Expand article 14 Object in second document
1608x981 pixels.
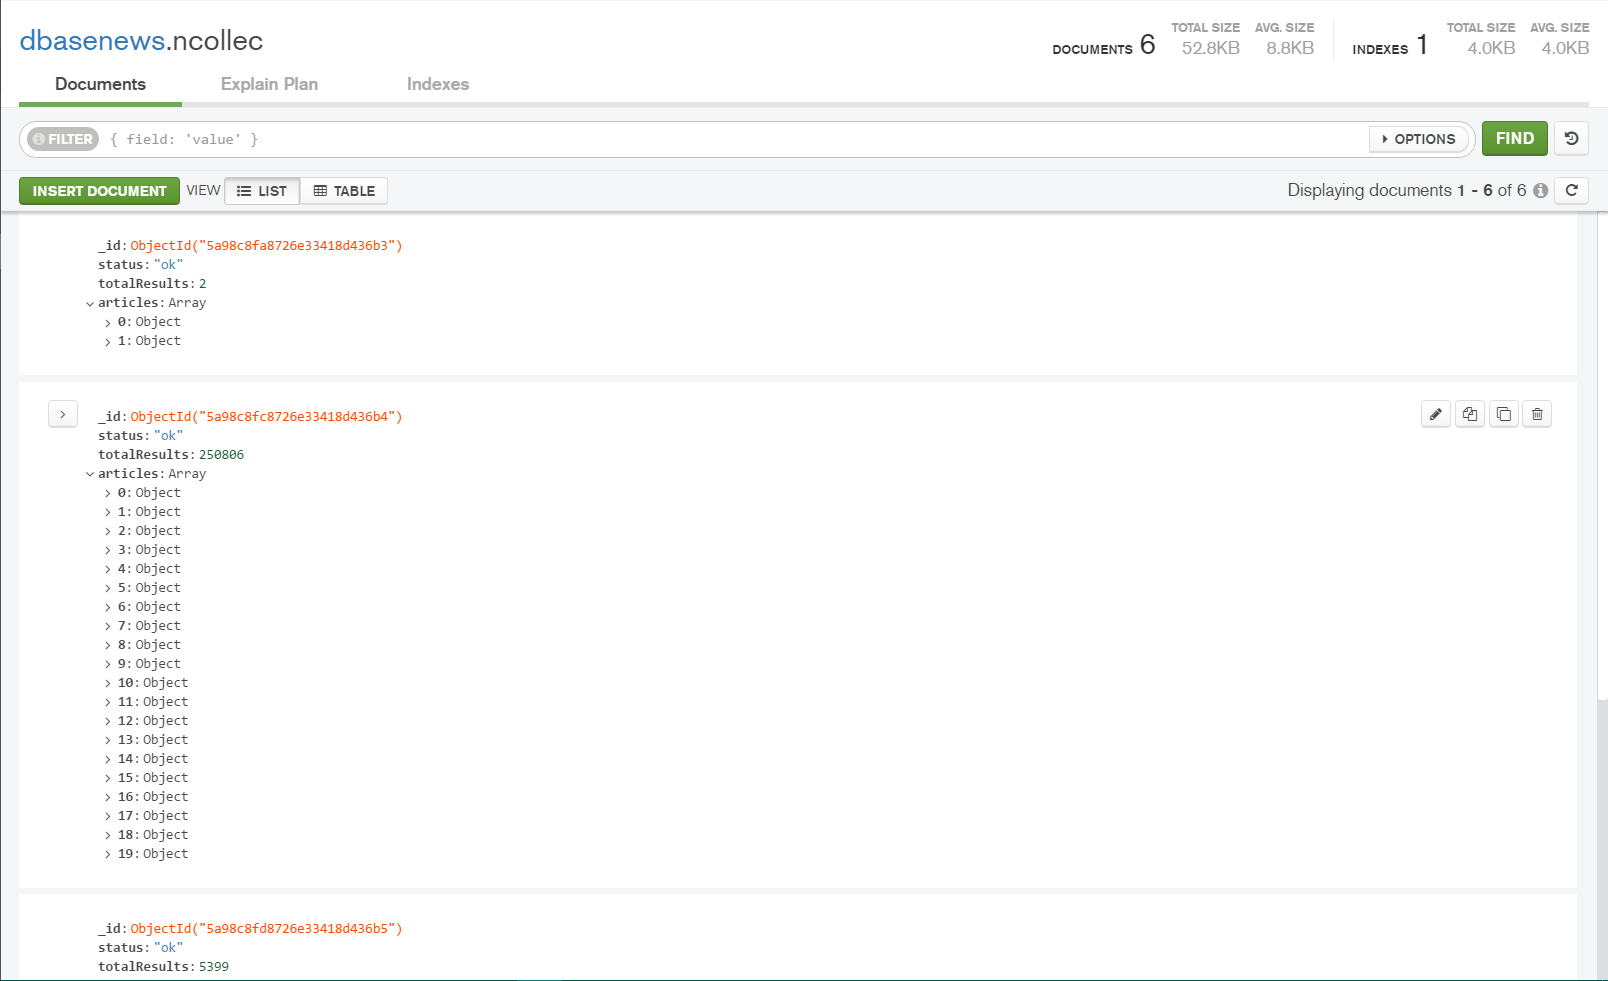108,760
